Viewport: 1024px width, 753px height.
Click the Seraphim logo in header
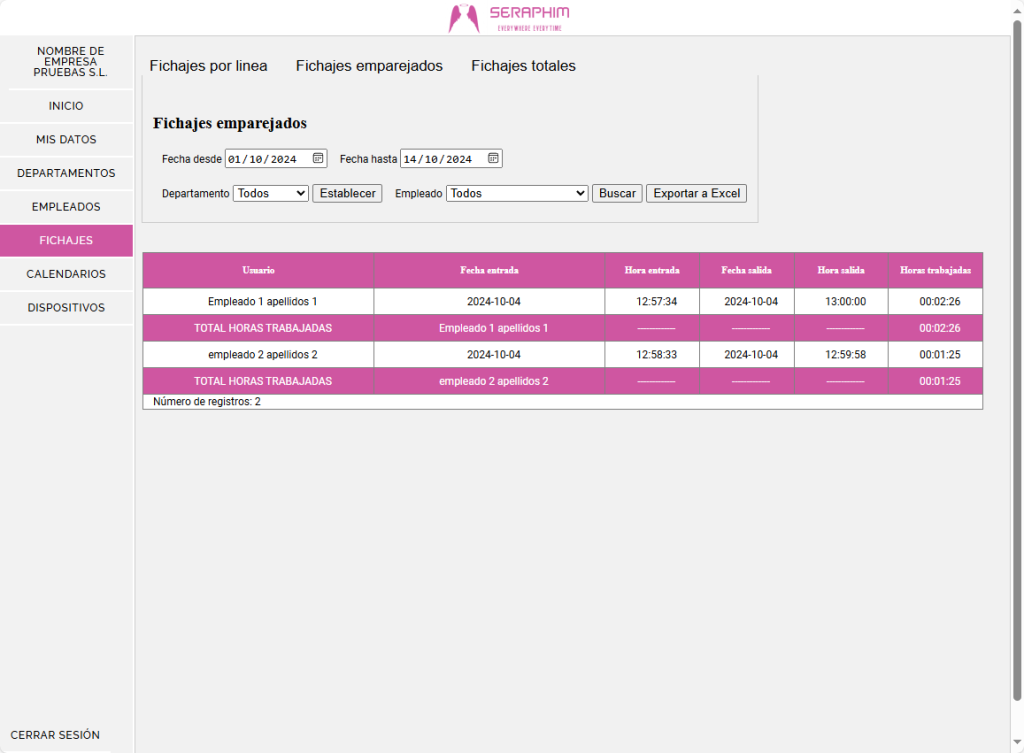[509, 17]
